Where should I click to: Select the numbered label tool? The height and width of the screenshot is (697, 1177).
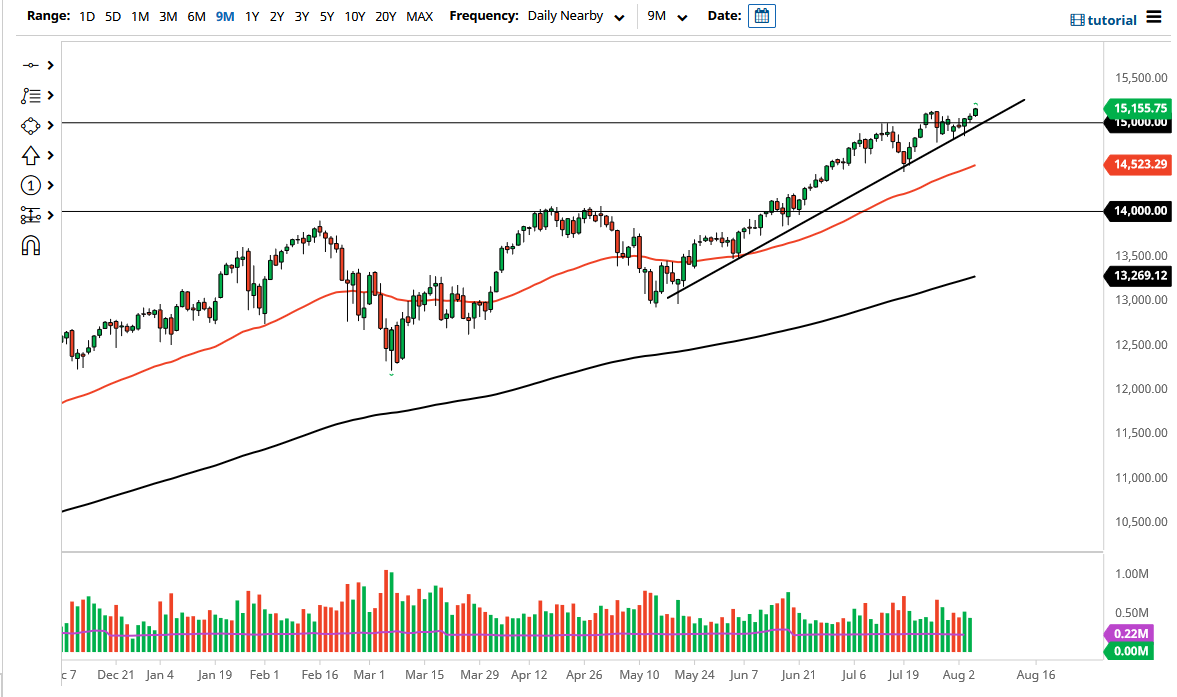[x=31, y=185]
